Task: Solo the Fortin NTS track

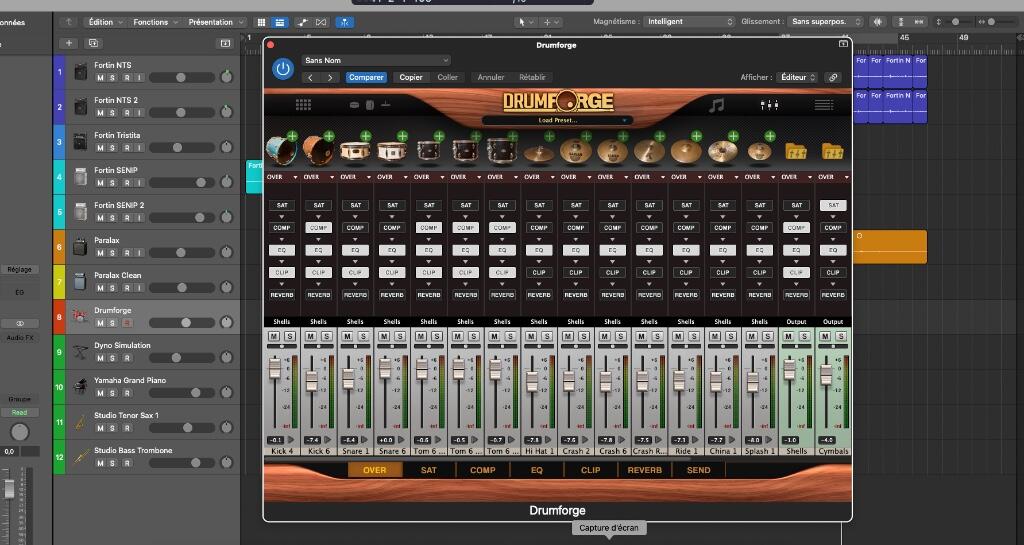Action: point(112,78)
